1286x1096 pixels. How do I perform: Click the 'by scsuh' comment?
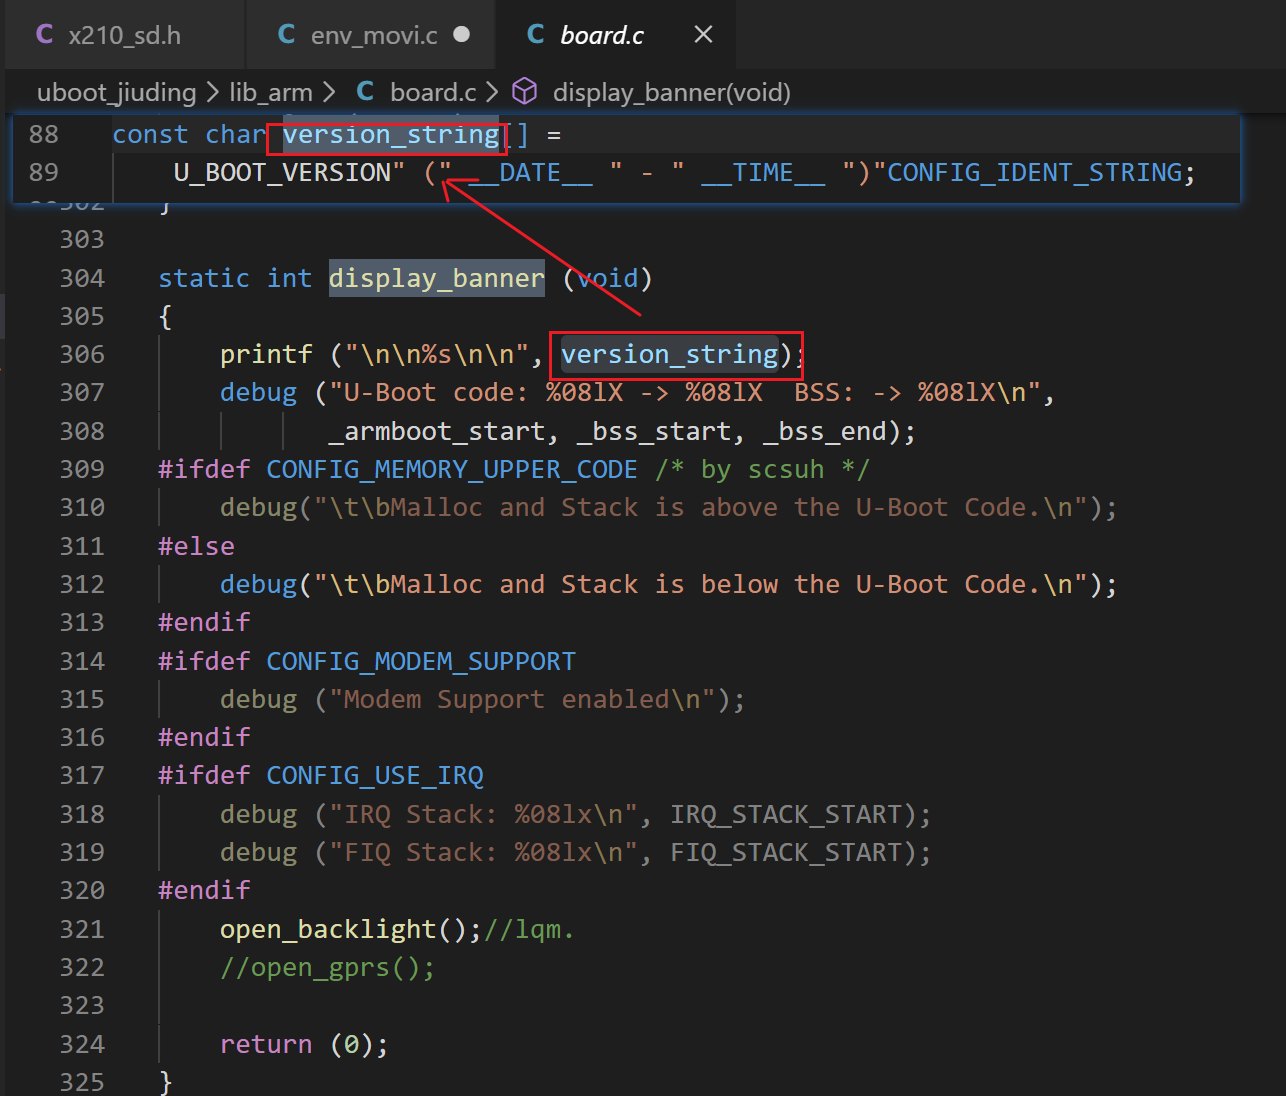(763, 469)
